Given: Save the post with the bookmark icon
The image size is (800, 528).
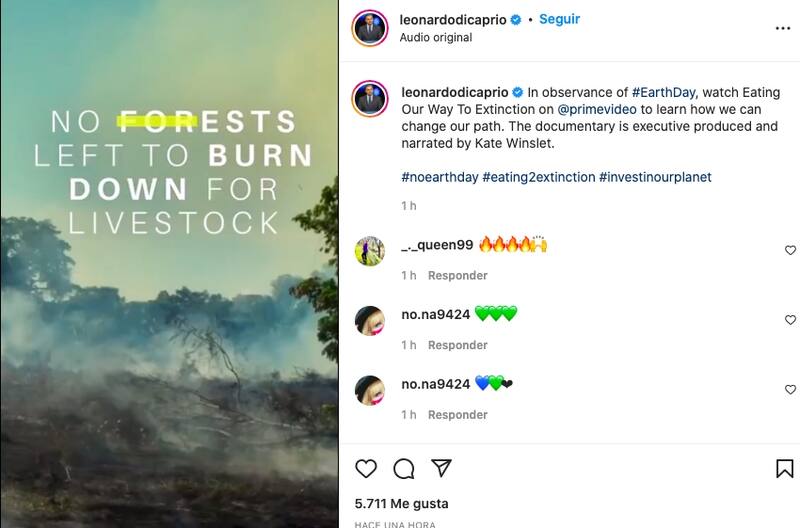Looking at the screenshot, I should click(785, 468).
